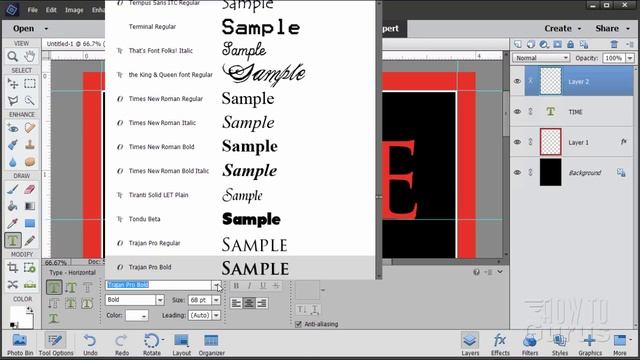The width and height of the screenshot is (640, 360).
Task: Select the Layer 1 thumbnail
Action: (x=550, y=142)
